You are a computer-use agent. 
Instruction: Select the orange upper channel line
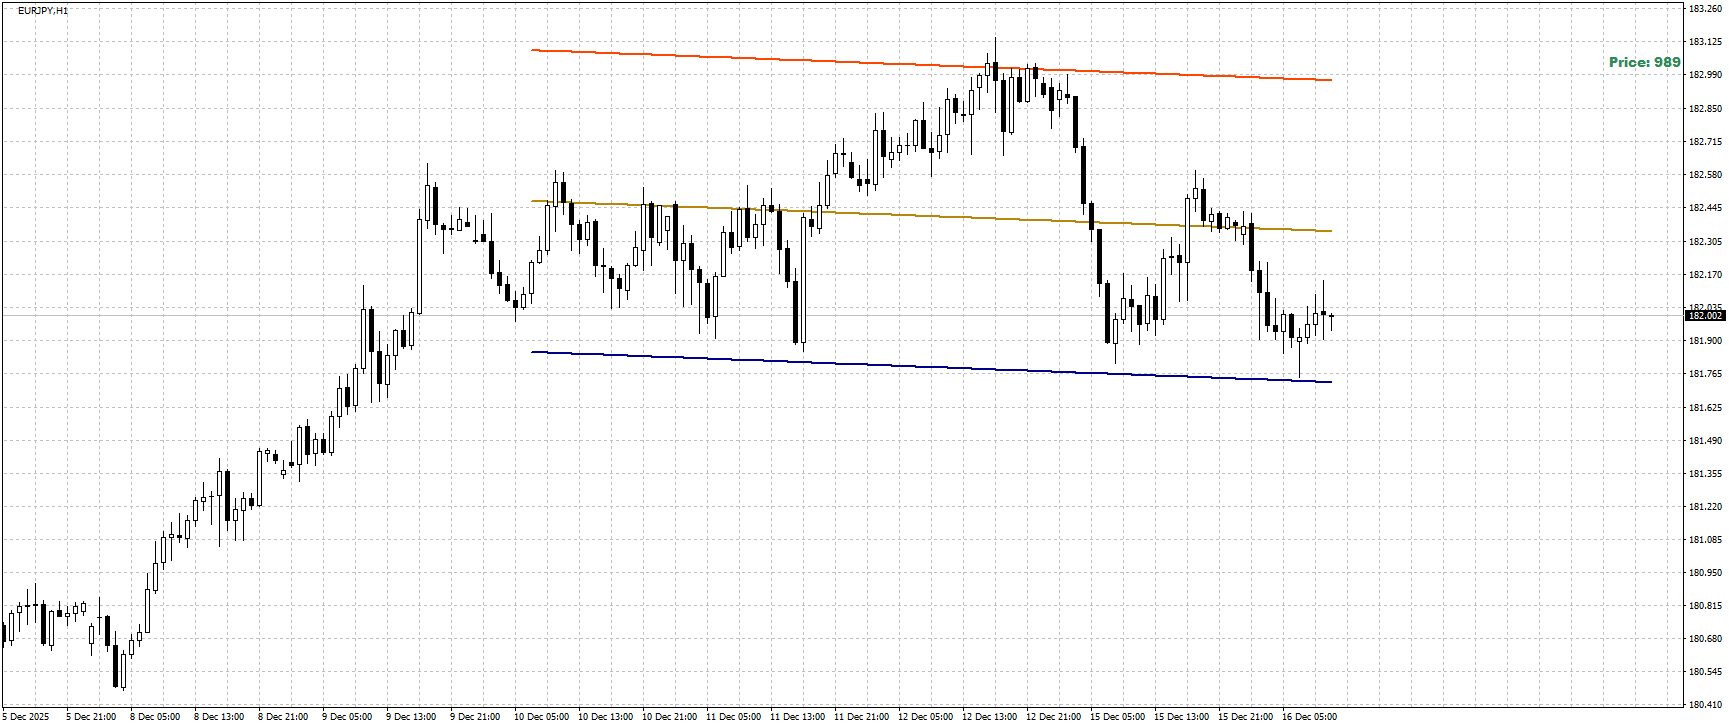click(931, 65)
